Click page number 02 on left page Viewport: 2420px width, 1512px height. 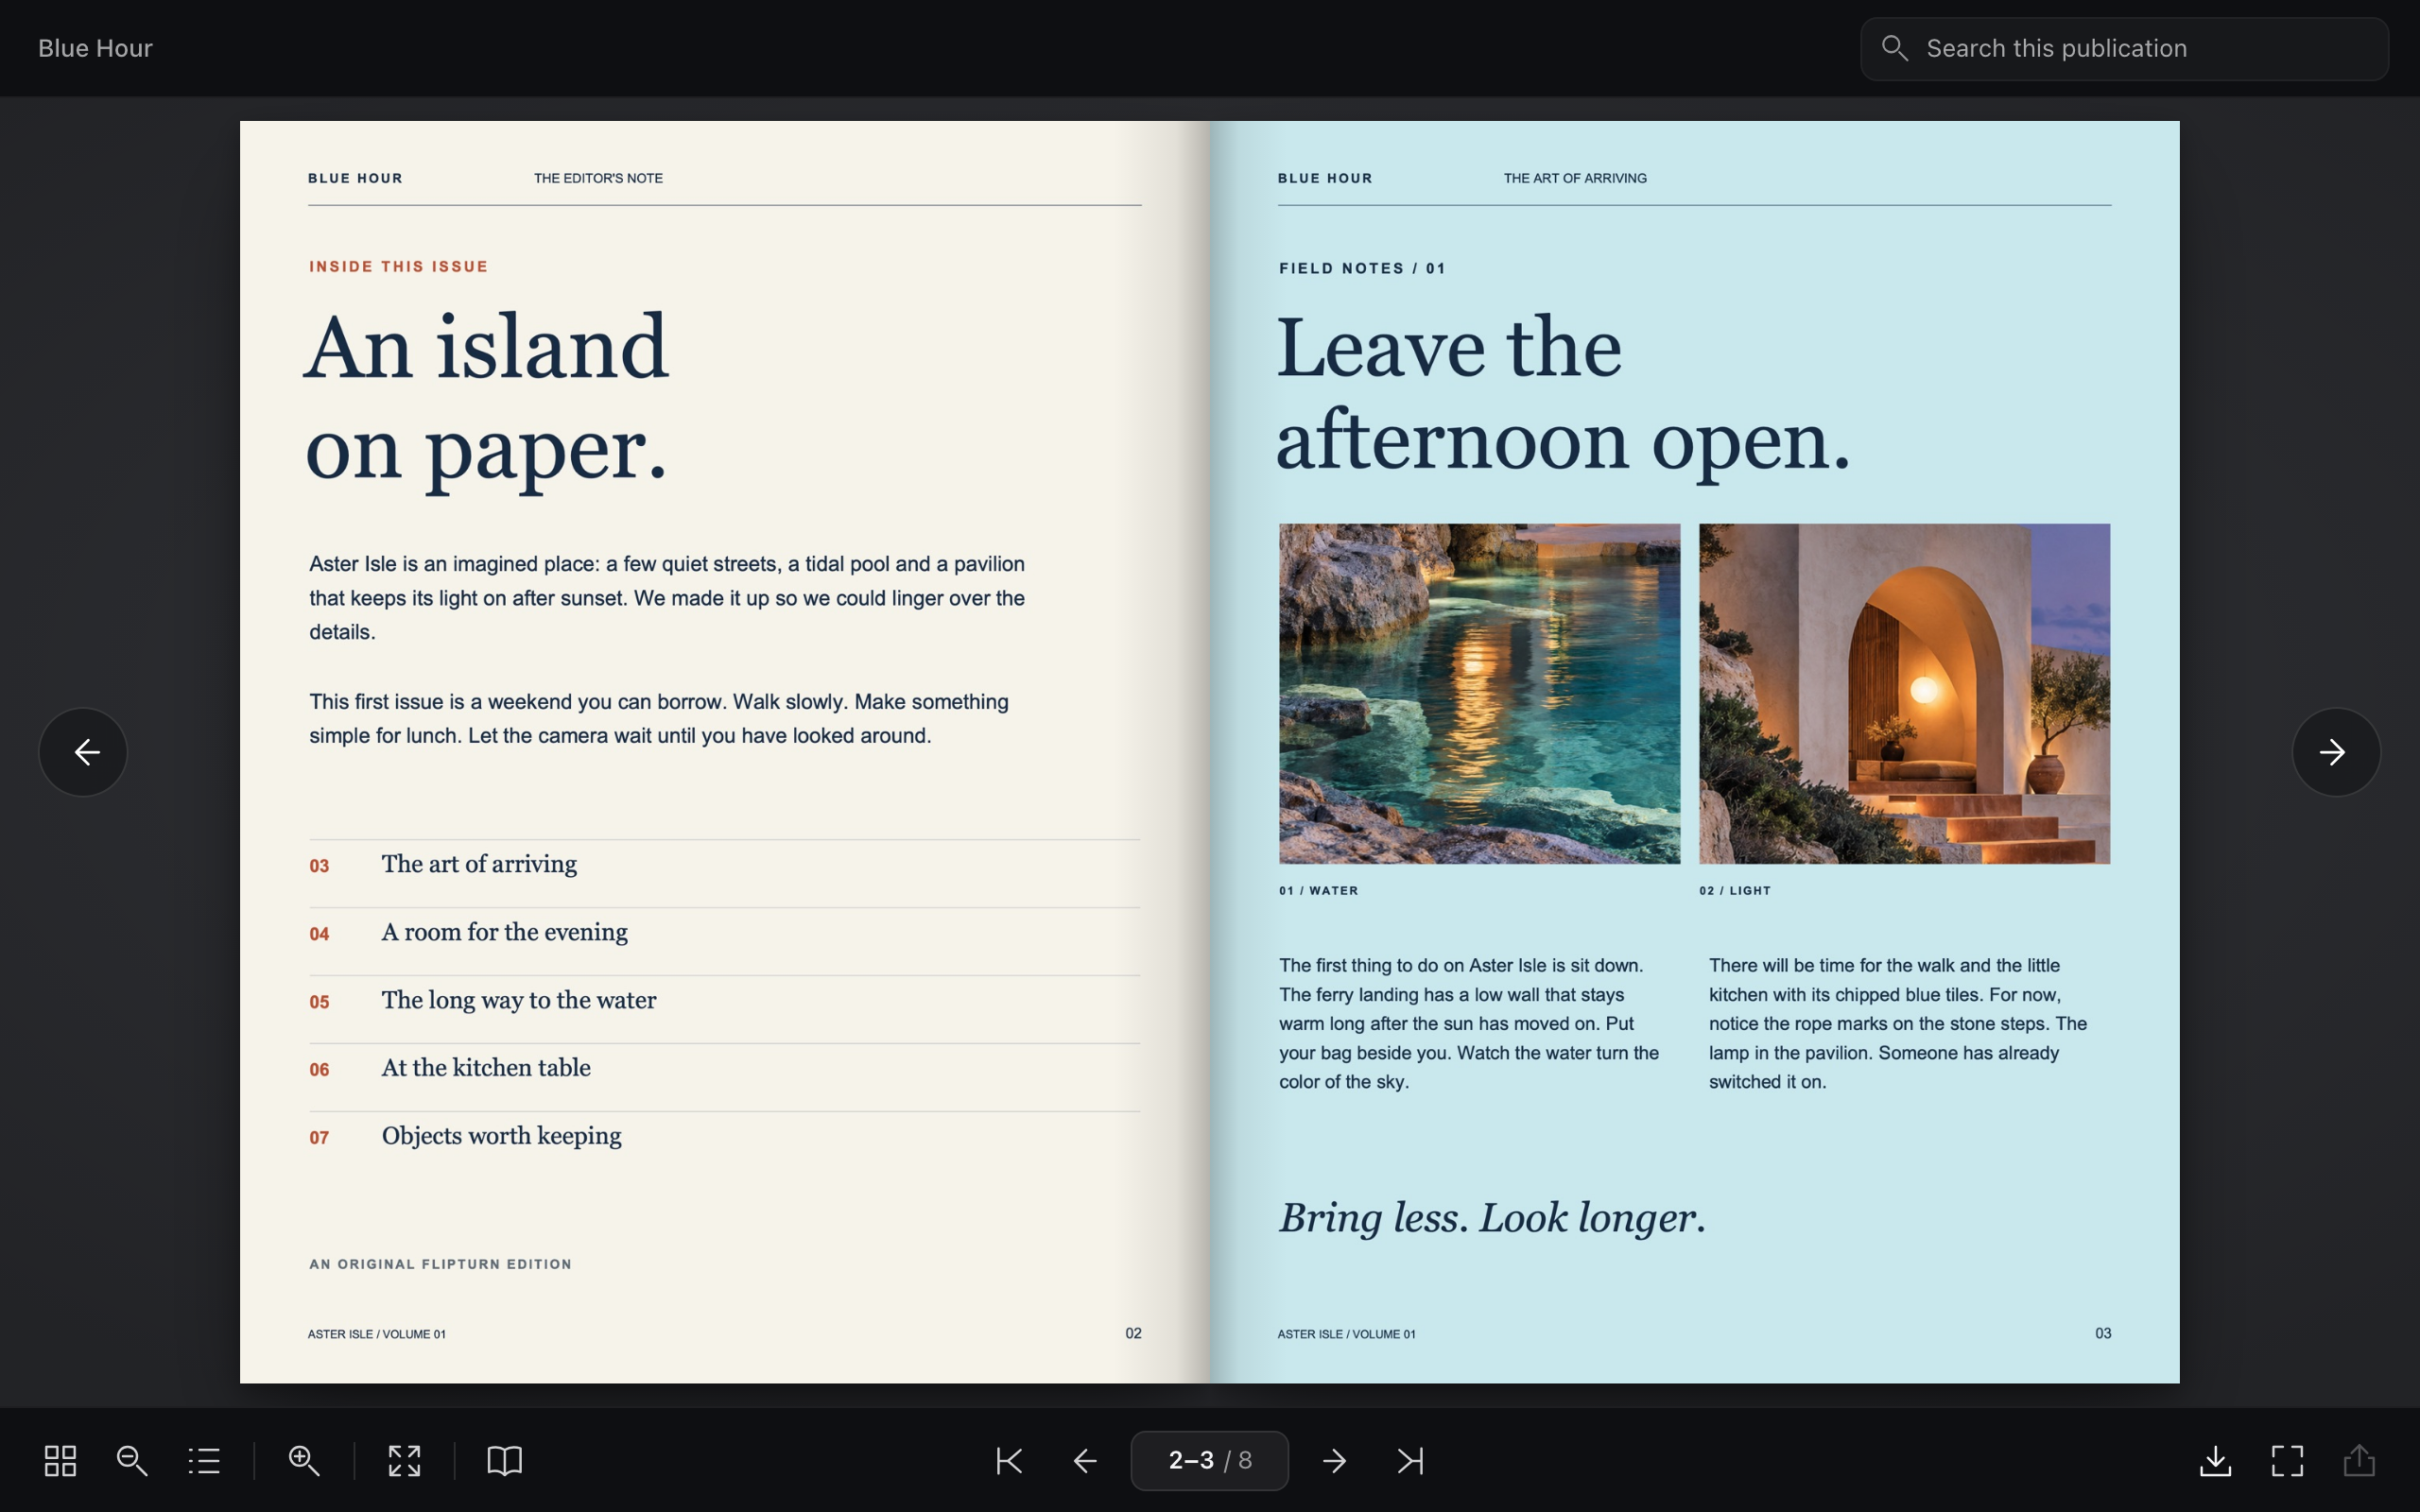tap(1133, 1333)
